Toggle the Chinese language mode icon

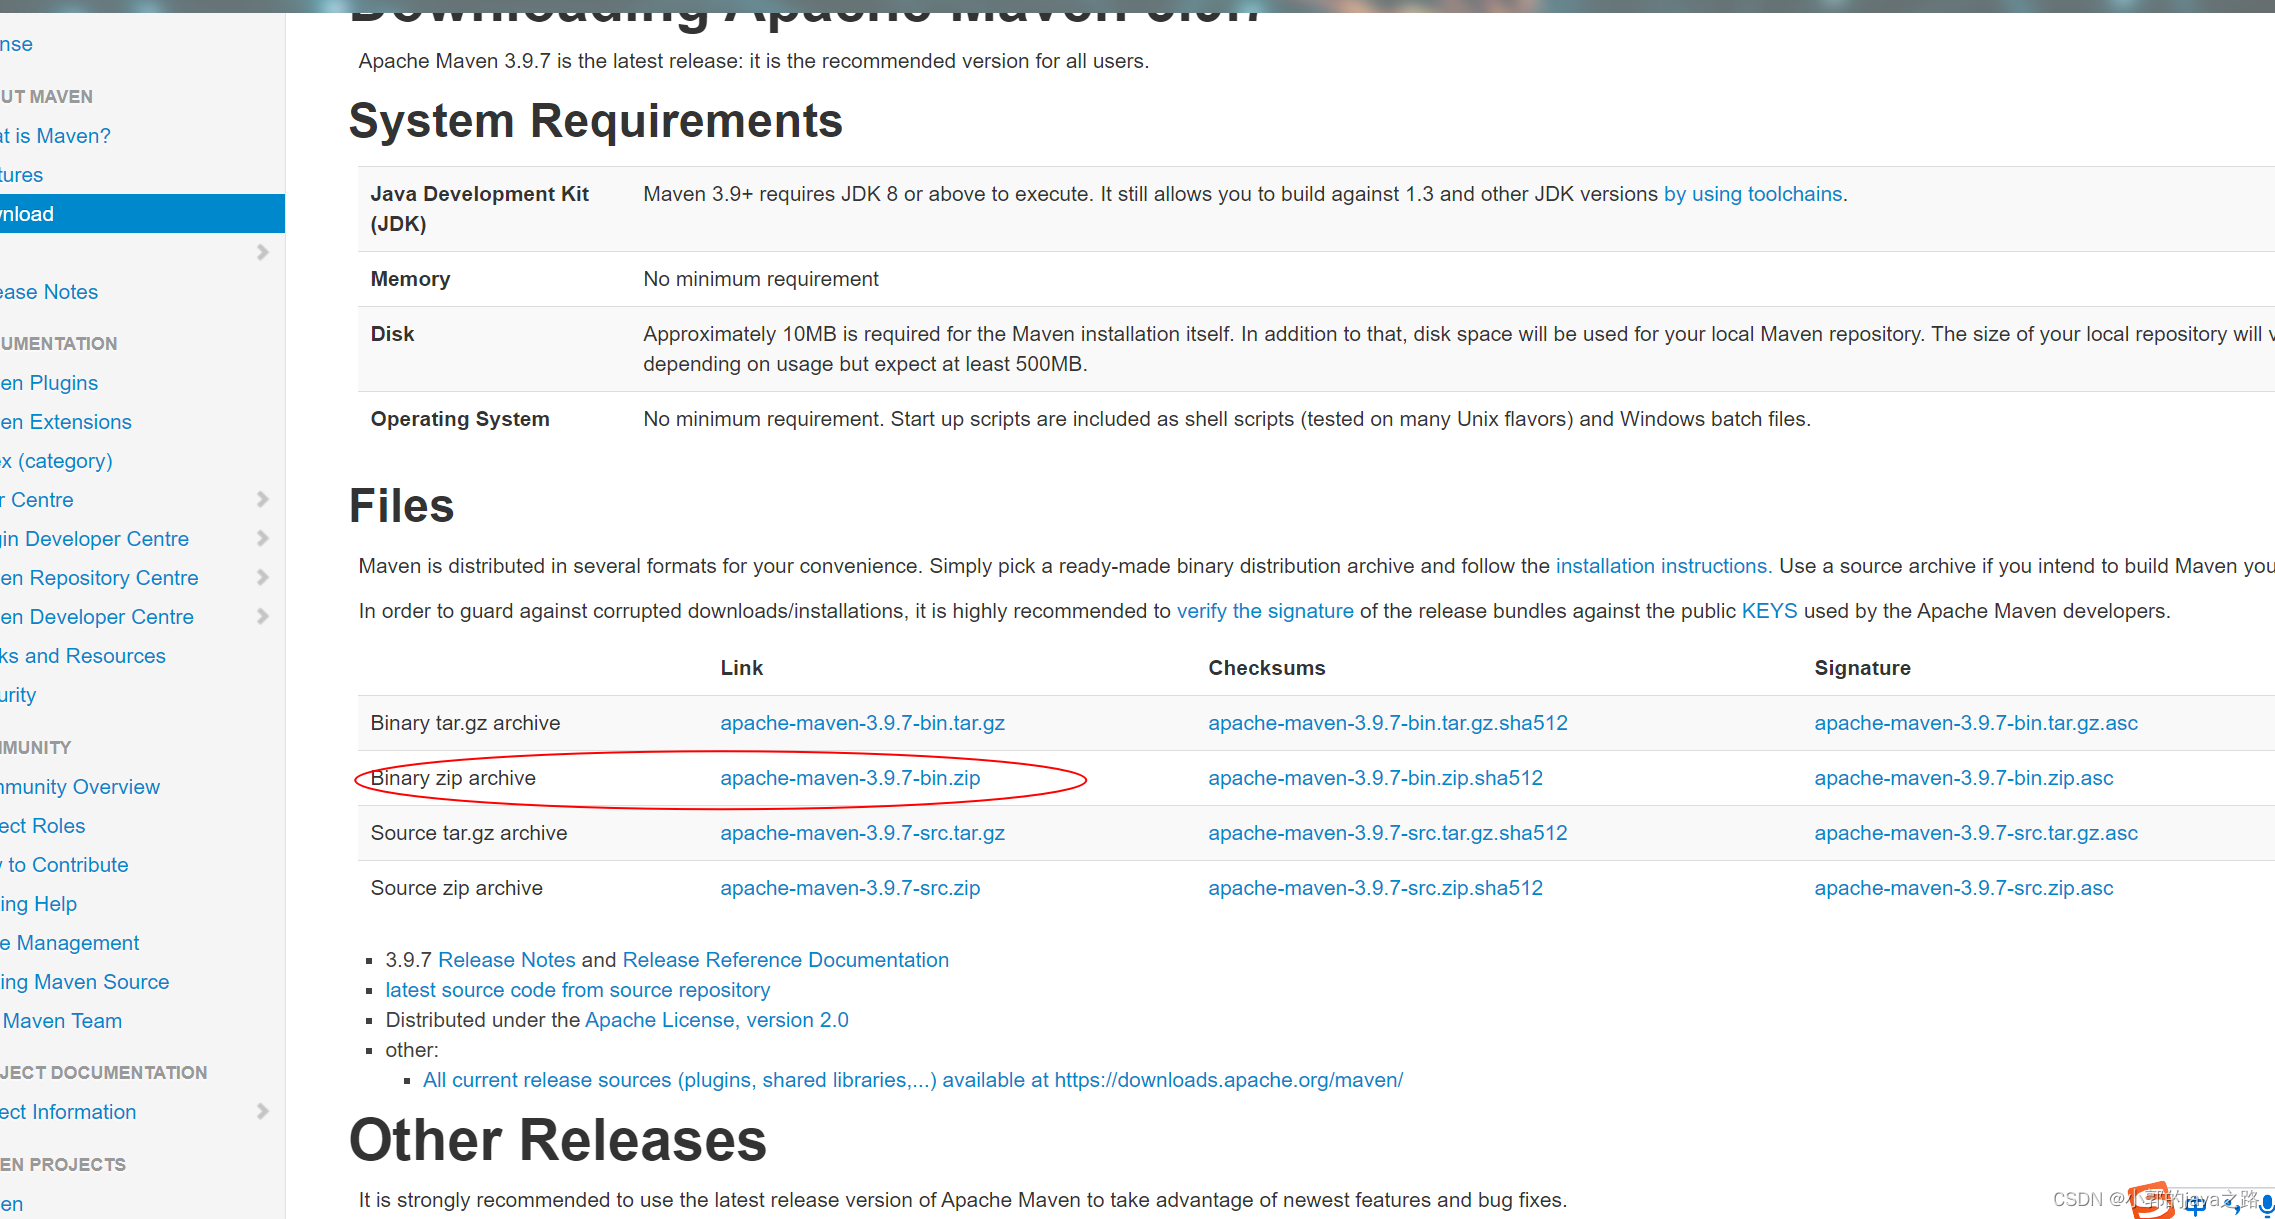click(x=2195, y=1206)
